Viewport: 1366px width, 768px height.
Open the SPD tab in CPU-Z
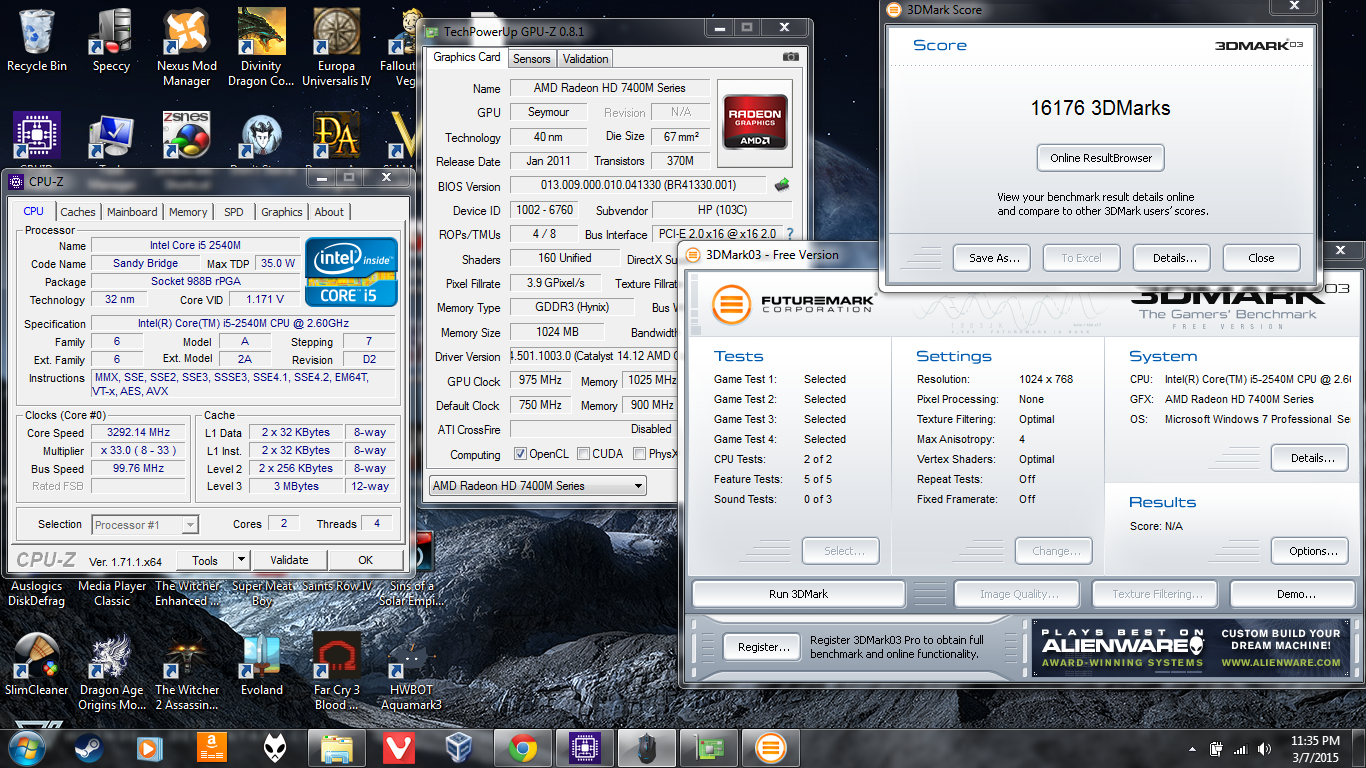click(x=234, y=212)
